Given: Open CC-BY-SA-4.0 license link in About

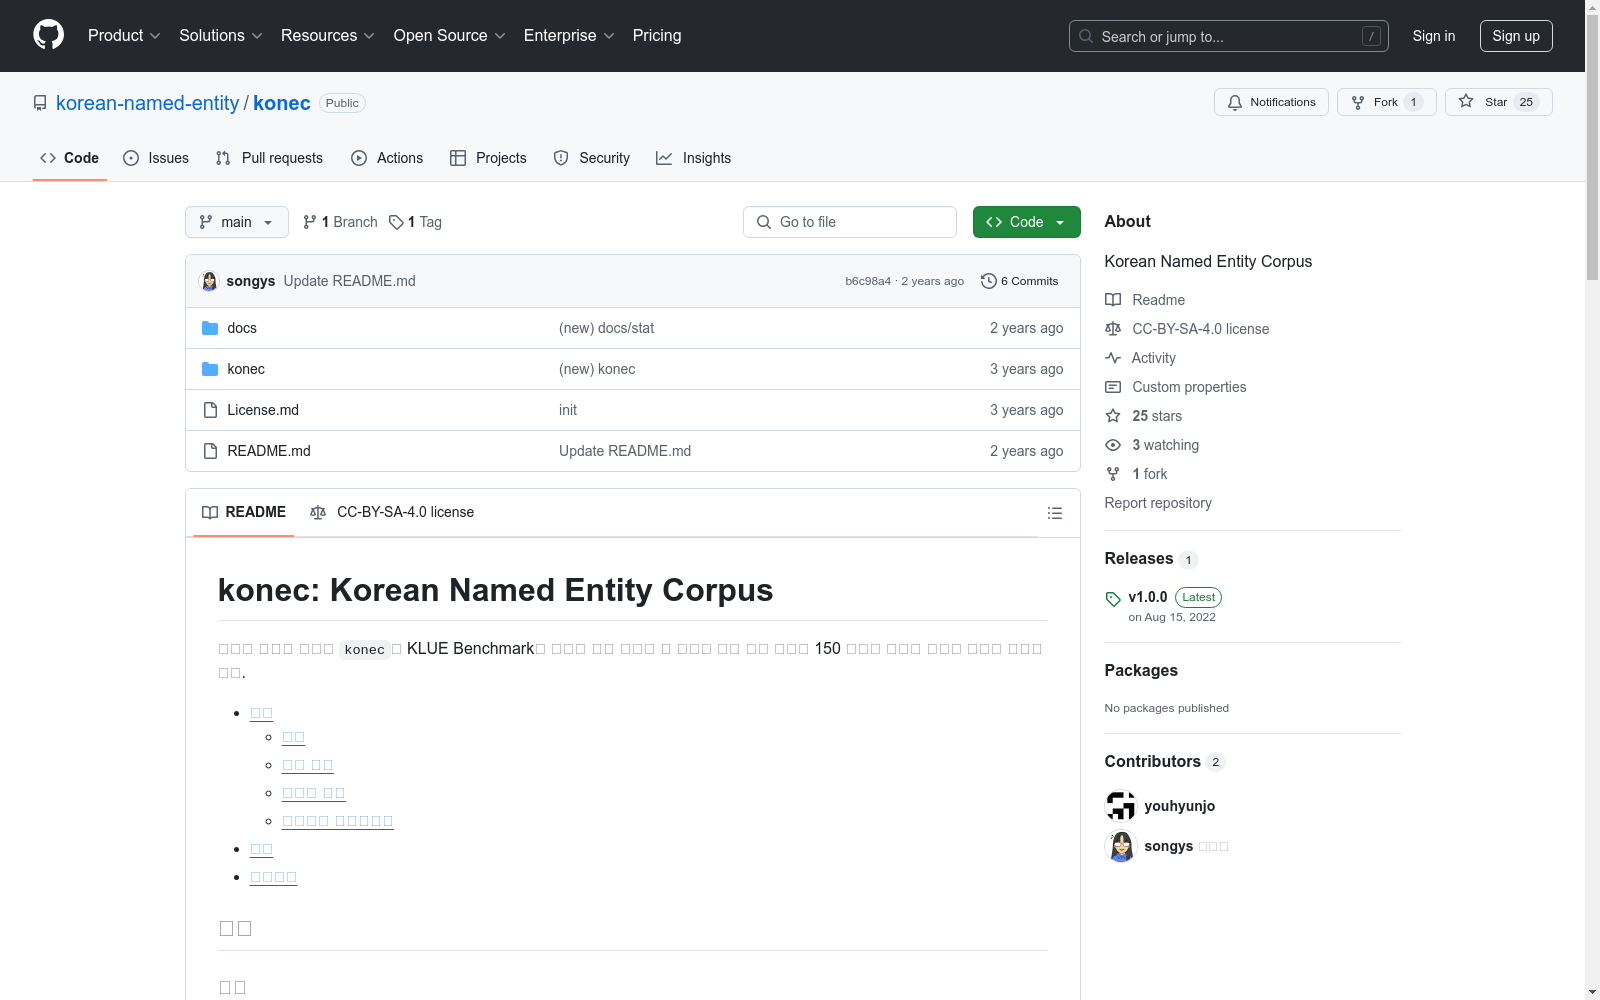Looking at the screenshot, I should click(1187, 329).
